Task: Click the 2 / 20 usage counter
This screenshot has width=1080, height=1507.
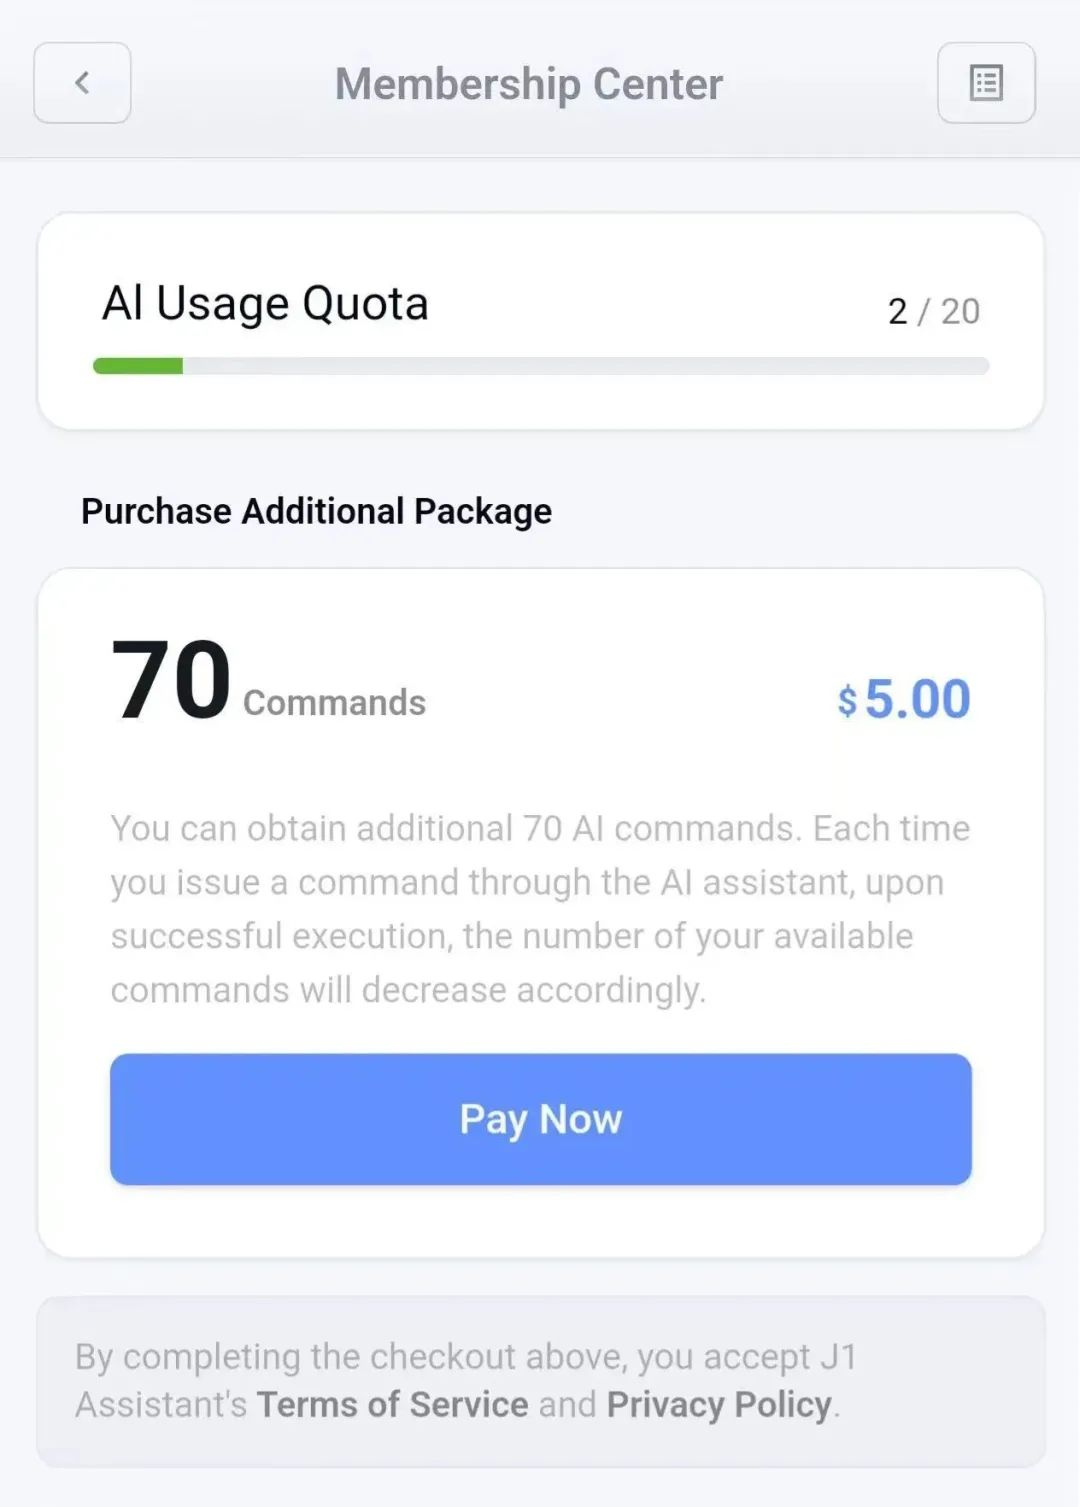Action: [933, 311]
